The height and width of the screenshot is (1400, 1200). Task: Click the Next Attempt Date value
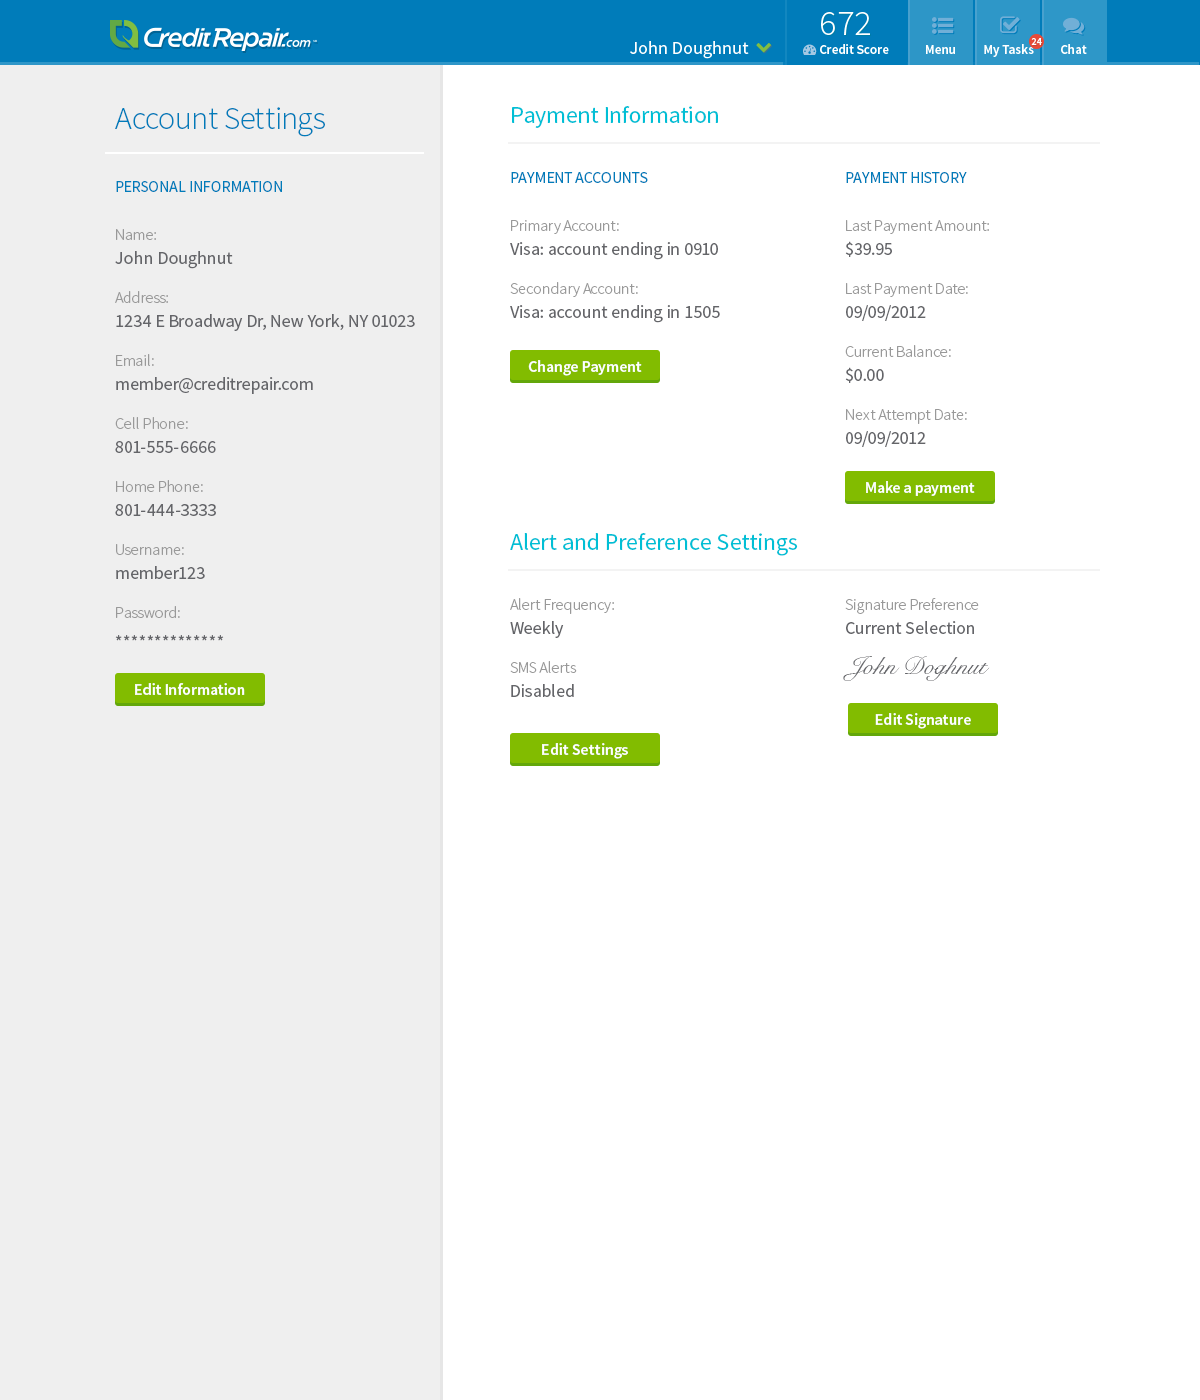coord(886,438)
